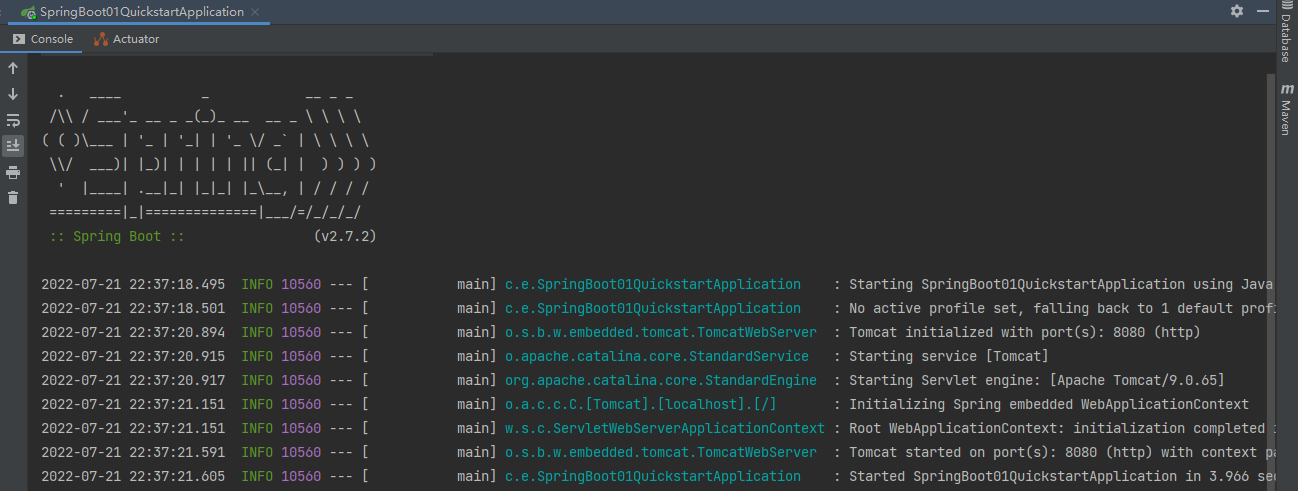Click 'Tomcat started on port(s): 8080' message

[1063, 452]
